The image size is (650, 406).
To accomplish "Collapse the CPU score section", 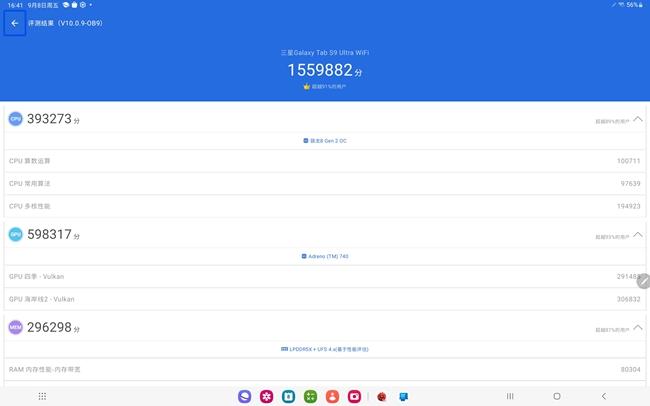I will pos(638,119).
